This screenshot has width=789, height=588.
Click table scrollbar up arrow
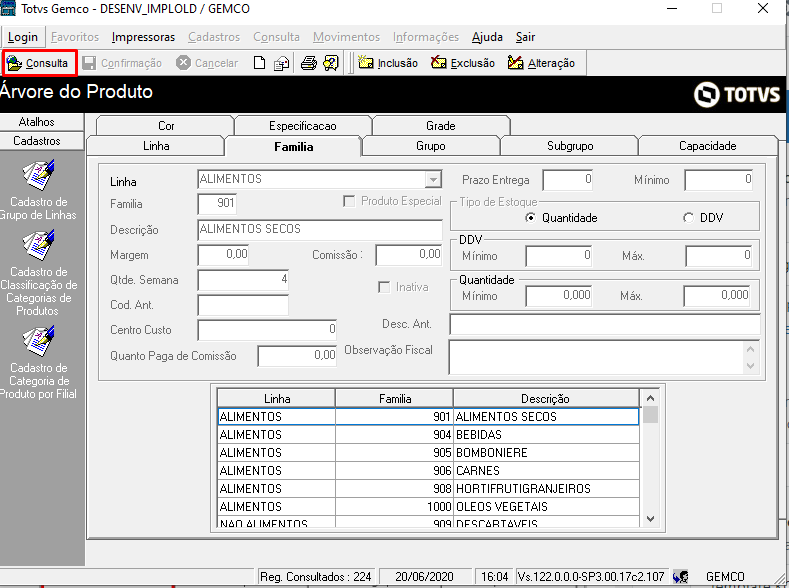pos(650,398)
